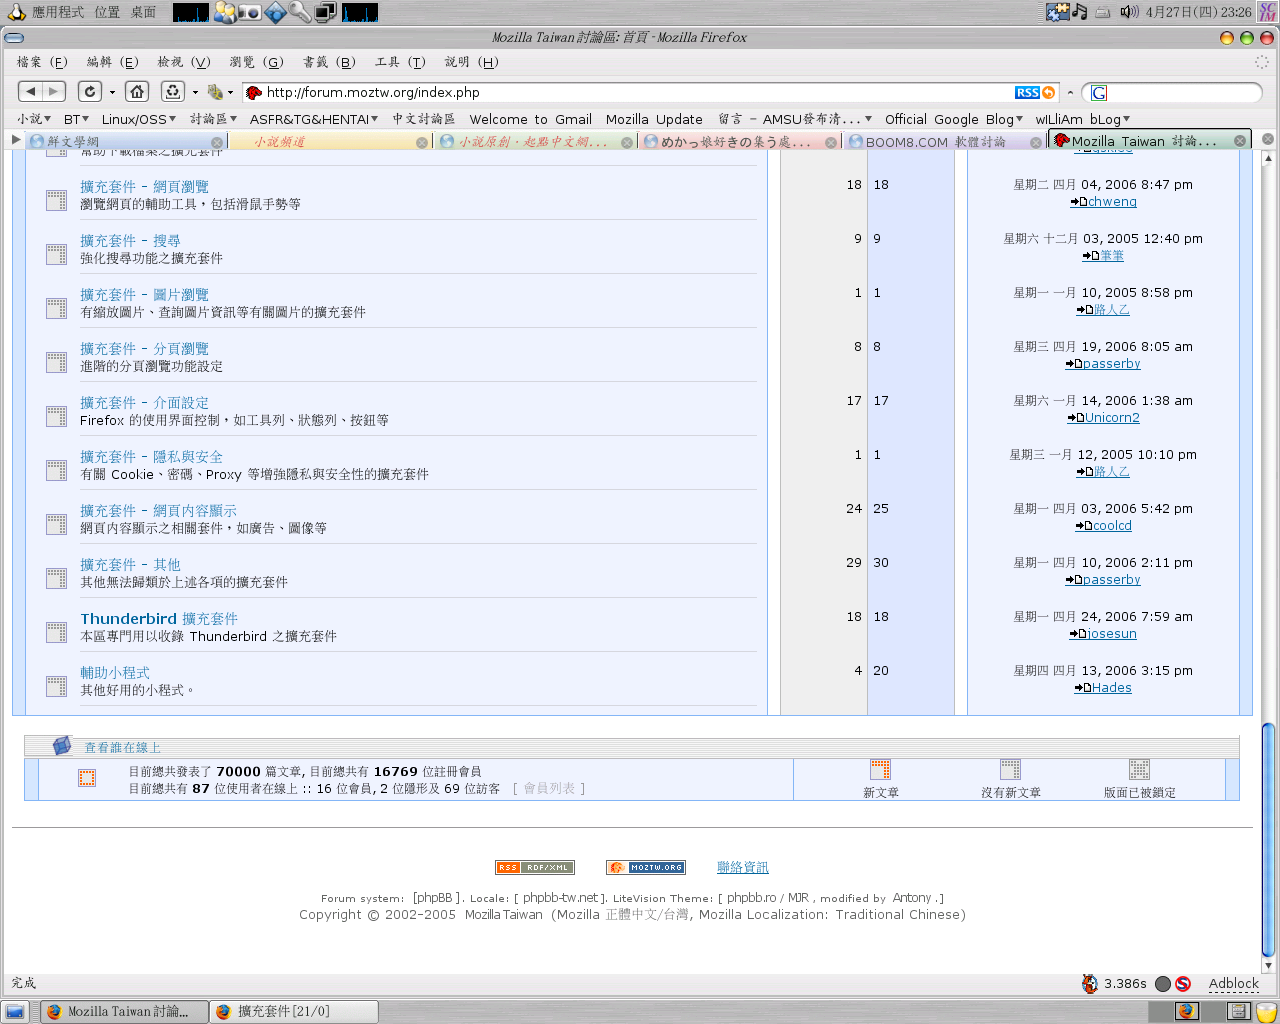The image size is (1280, 1024).
Task: Click the latest-post icon before Hades
Action: 1081,688
